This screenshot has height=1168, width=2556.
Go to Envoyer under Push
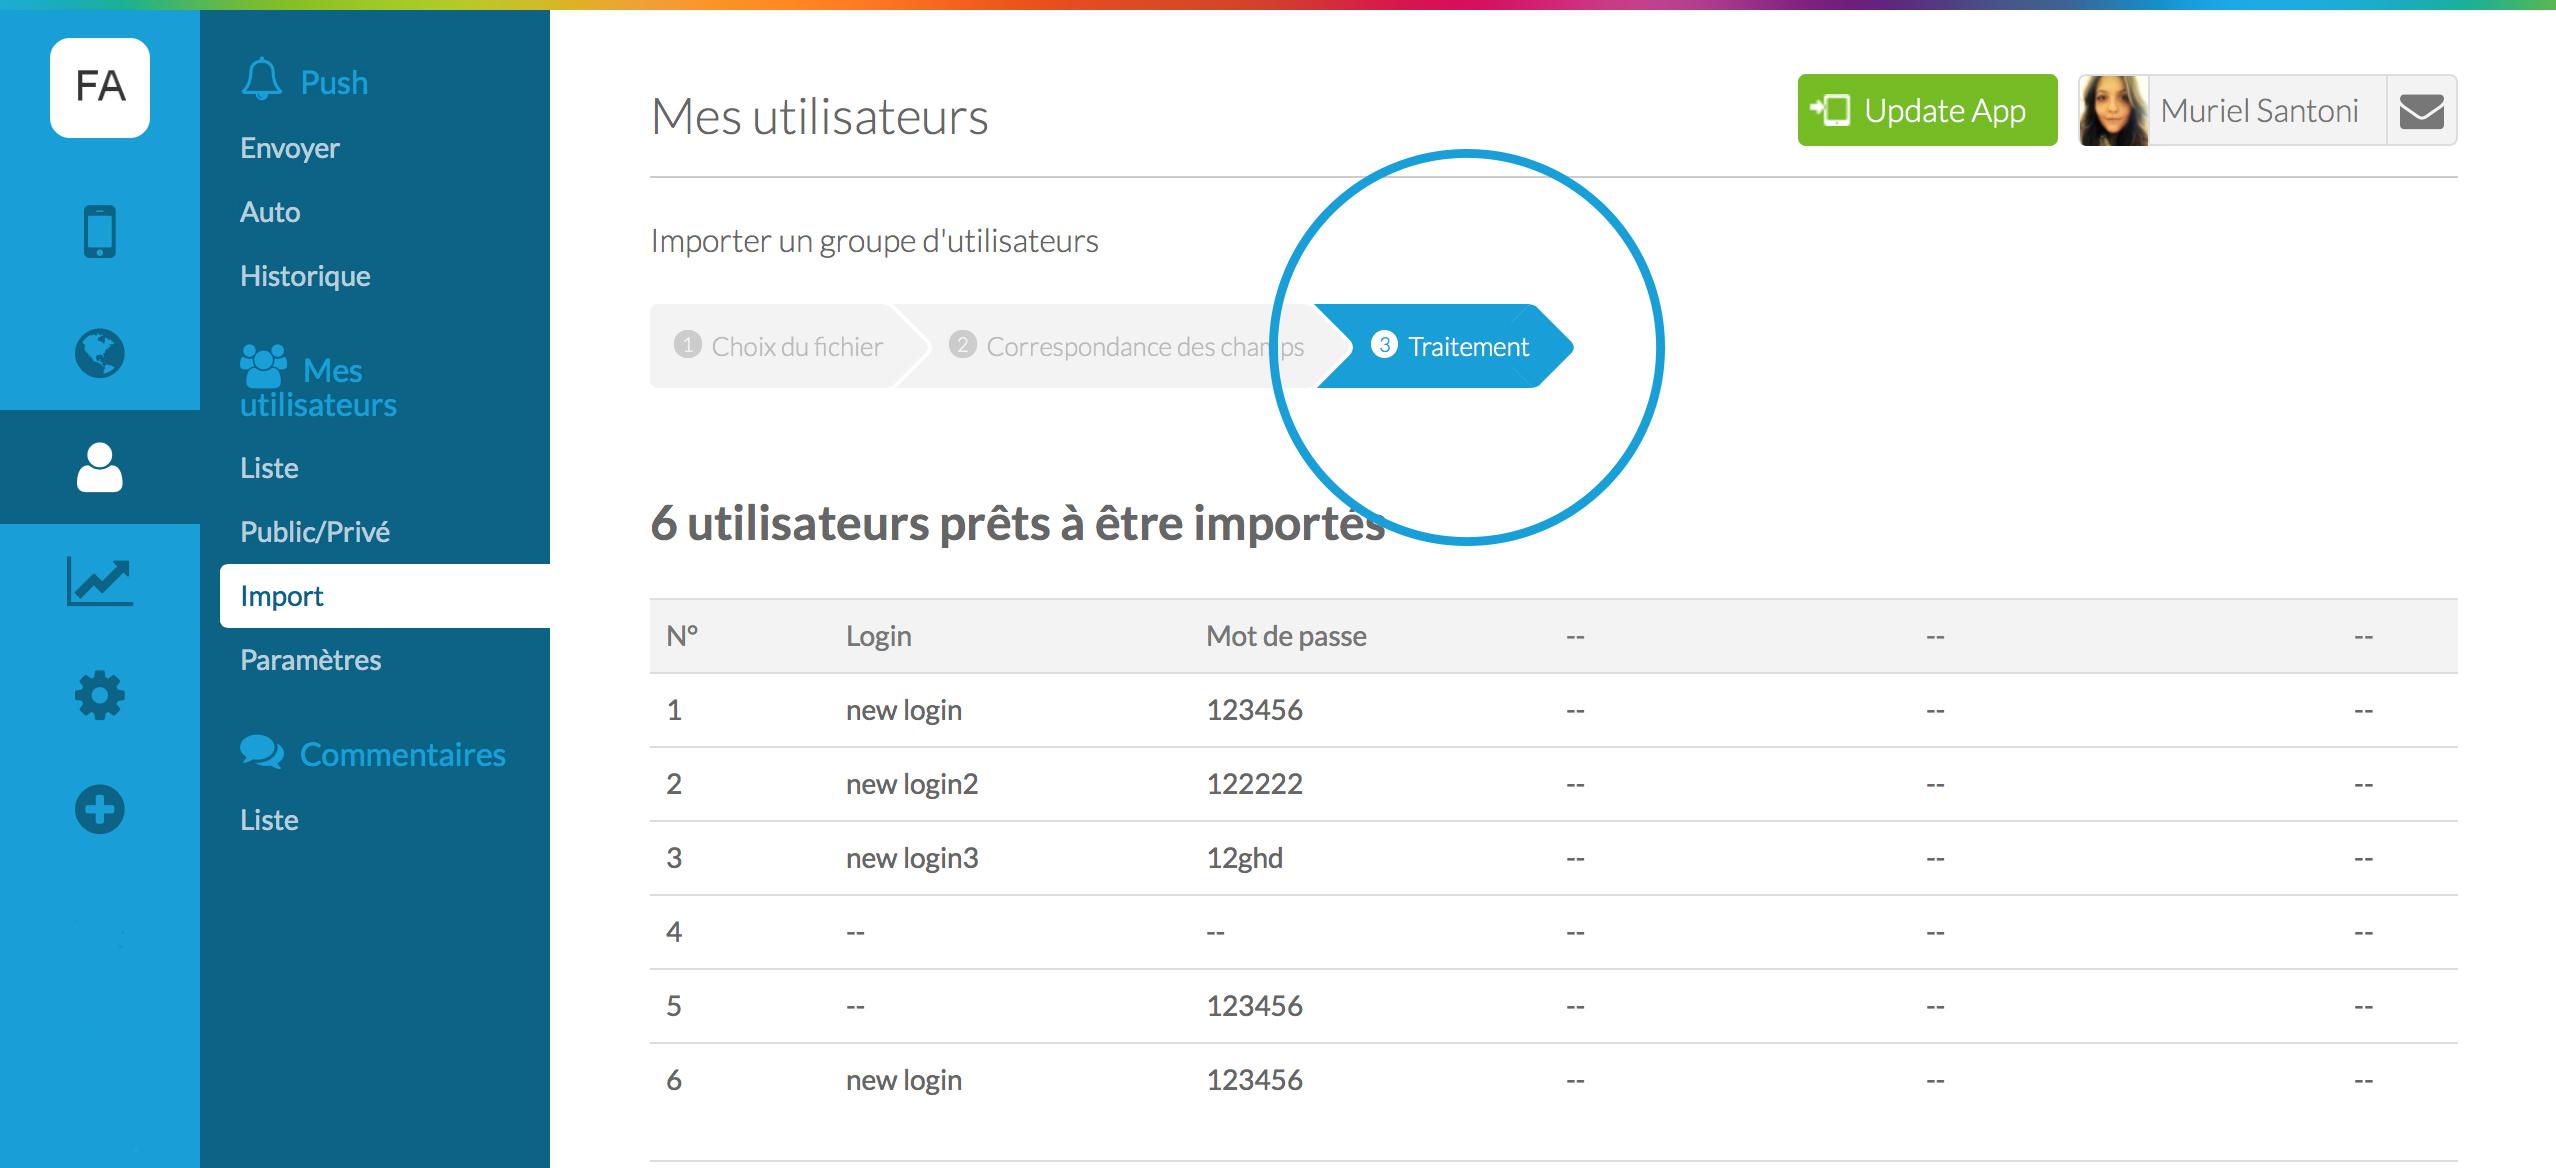[290, 148]
